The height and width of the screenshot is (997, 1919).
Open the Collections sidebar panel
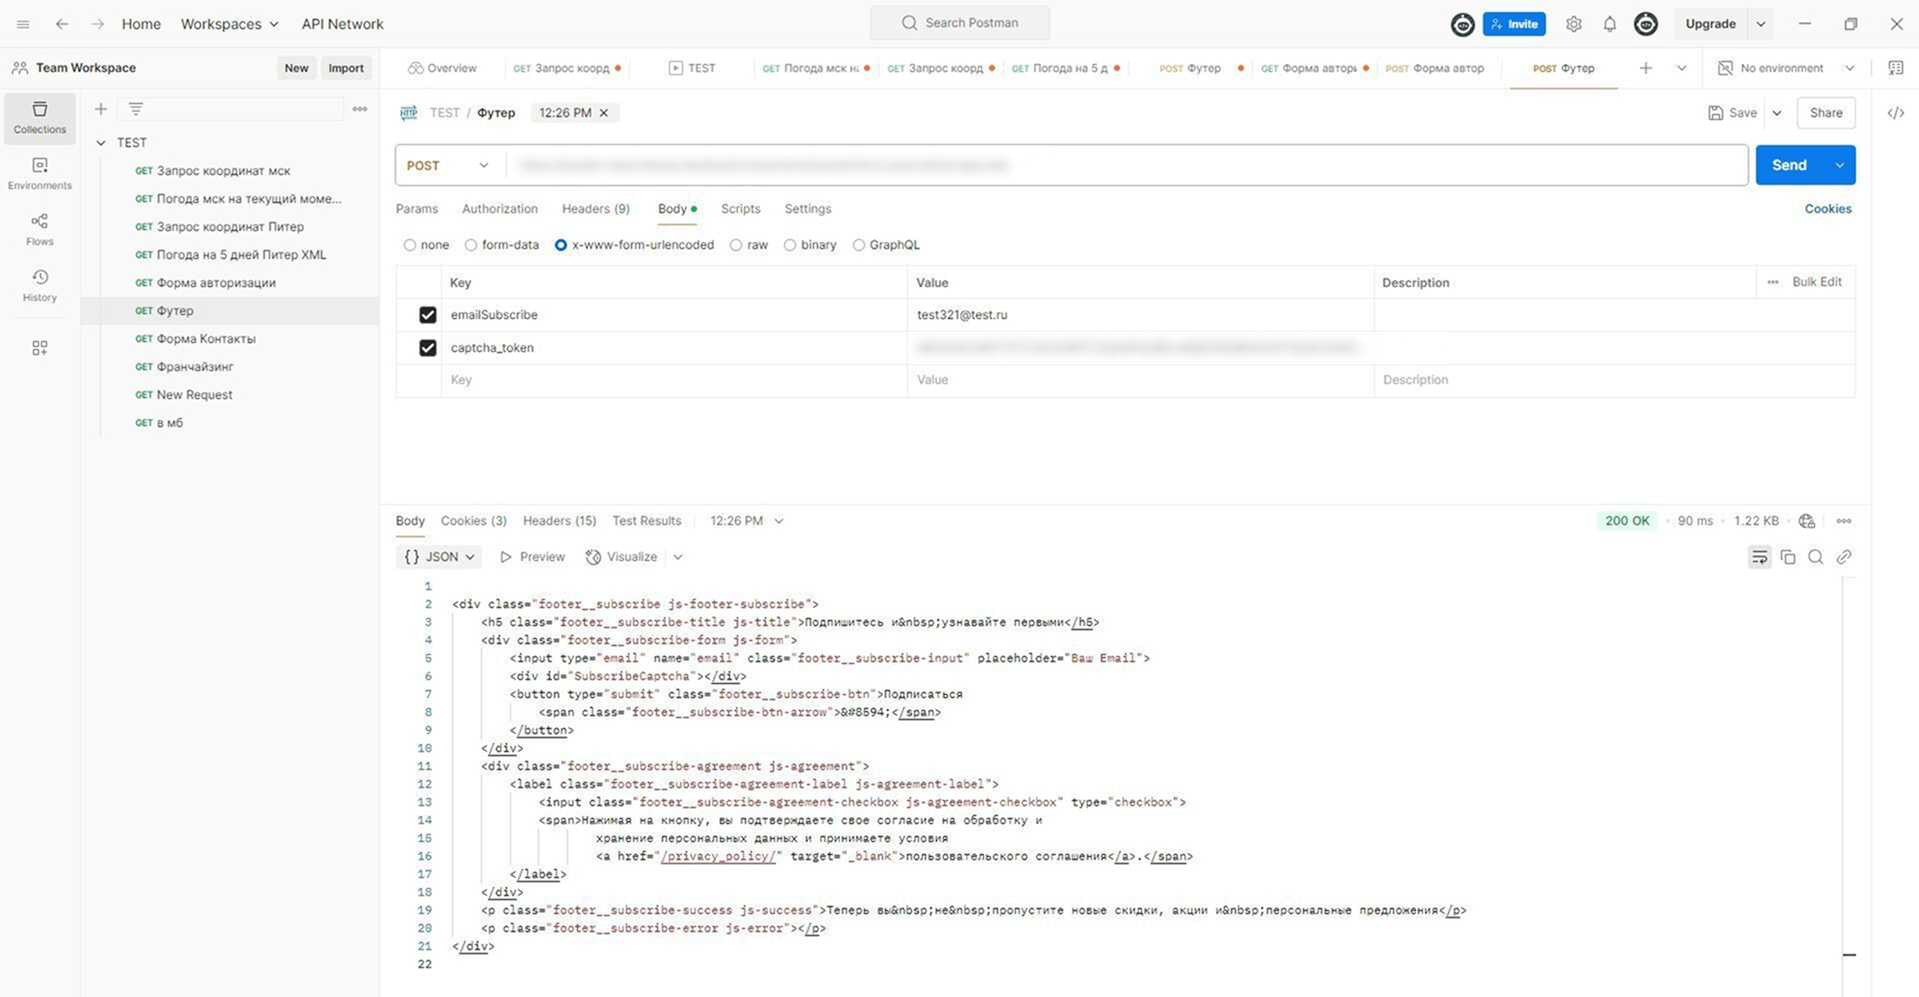click(40, 117)
